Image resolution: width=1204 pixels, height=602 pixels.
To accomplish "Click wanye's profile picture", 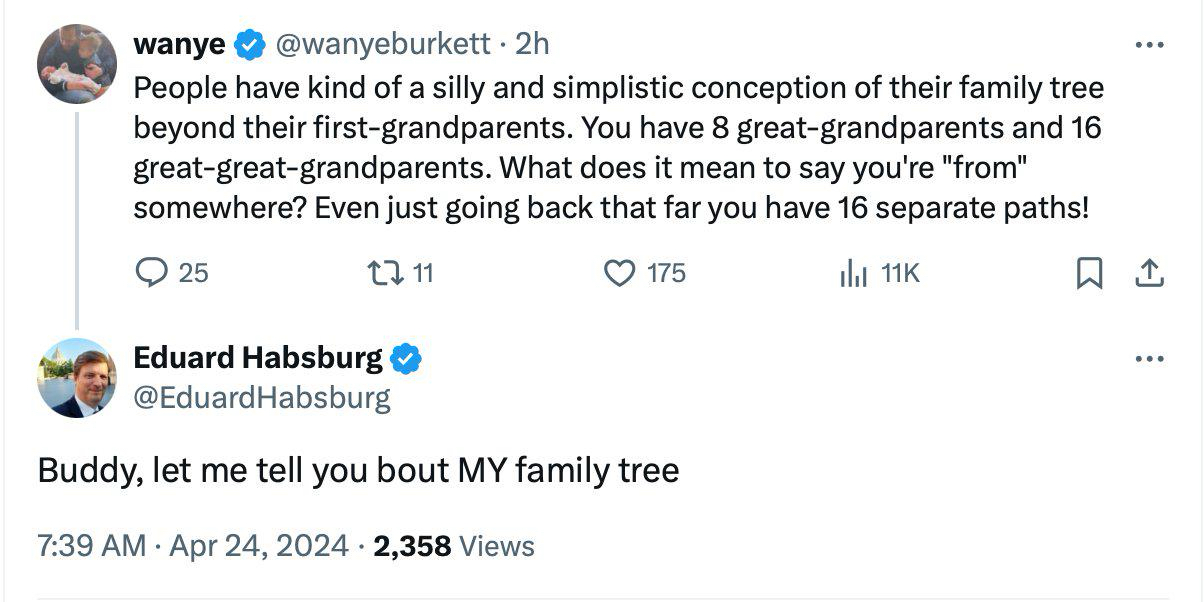I will 77,64.
